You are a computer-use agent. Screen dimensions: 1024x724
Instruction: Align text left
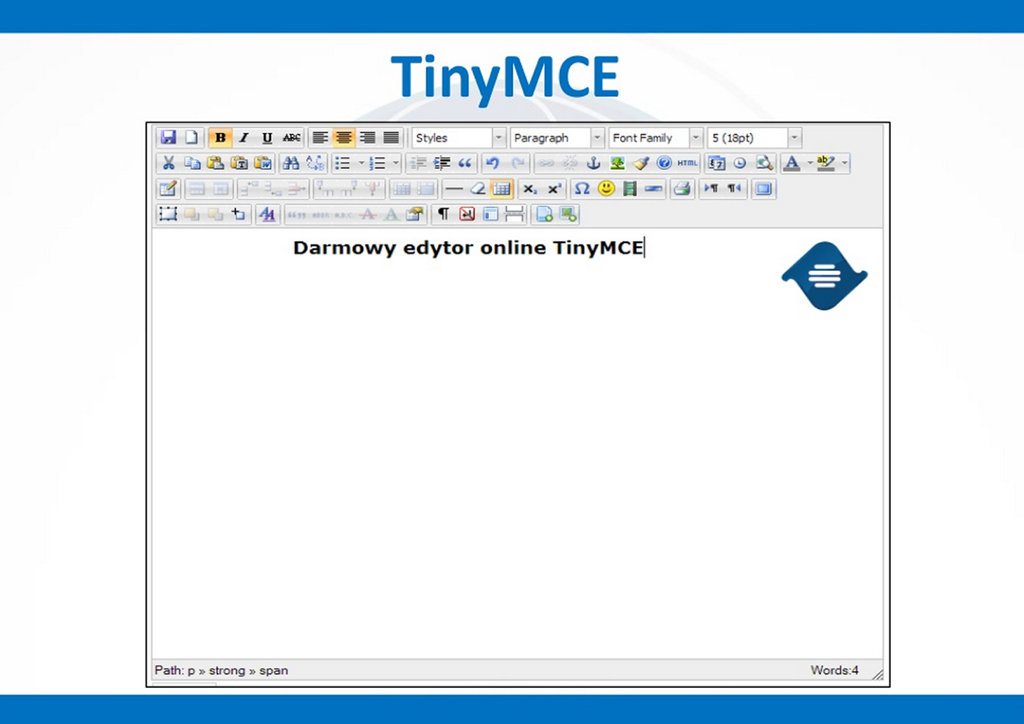point(320,137)
